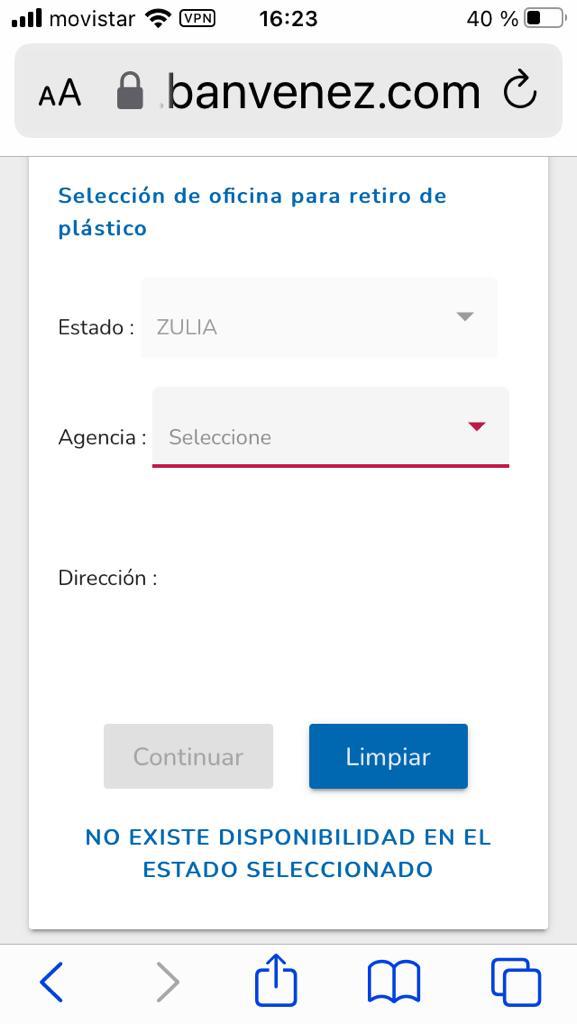Tap the VPN status indicator
577x1024 pixels.
click(197, 18)
